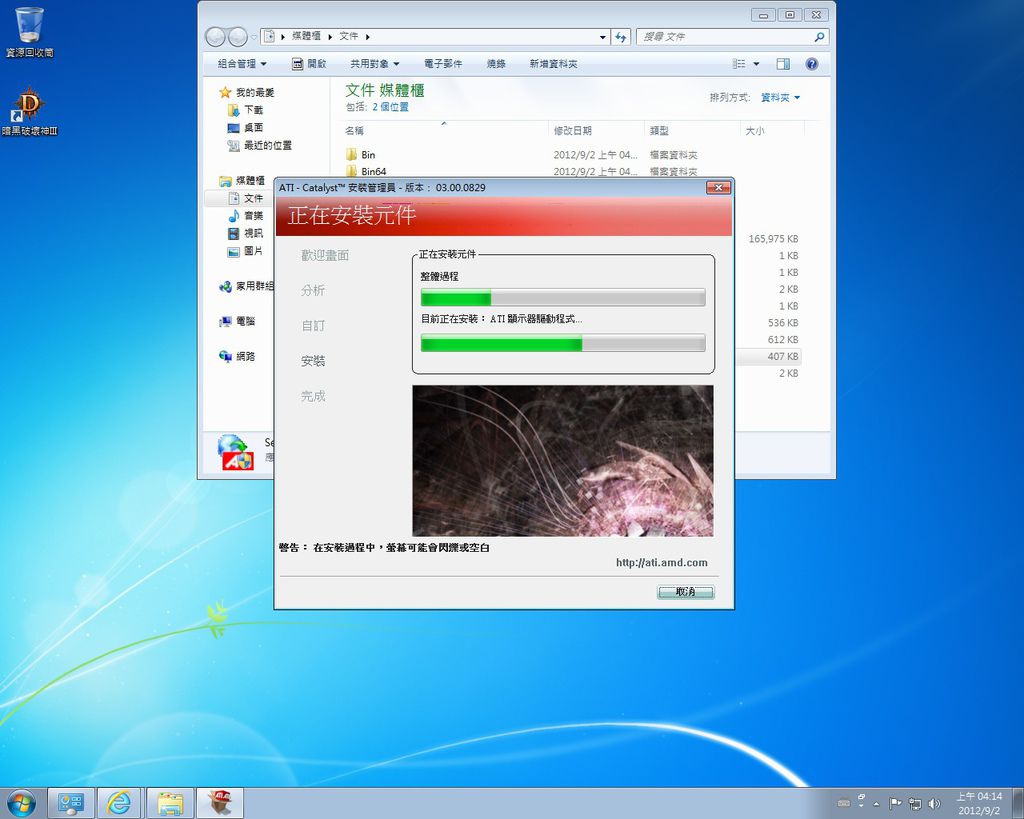Go forward in Explorer window

[x=238, y=37]
